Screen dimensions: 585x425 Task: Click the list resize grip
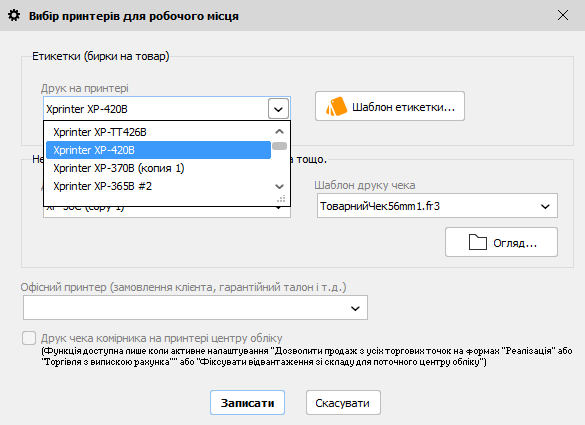coord(281,199)
